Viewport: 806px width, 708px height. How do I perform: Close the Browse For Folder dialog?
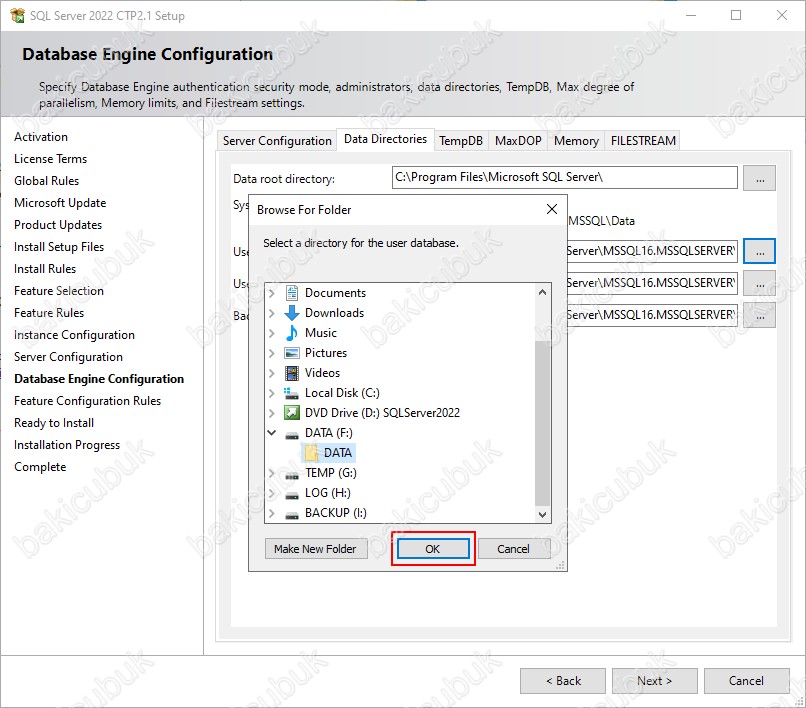click(552, 209)
